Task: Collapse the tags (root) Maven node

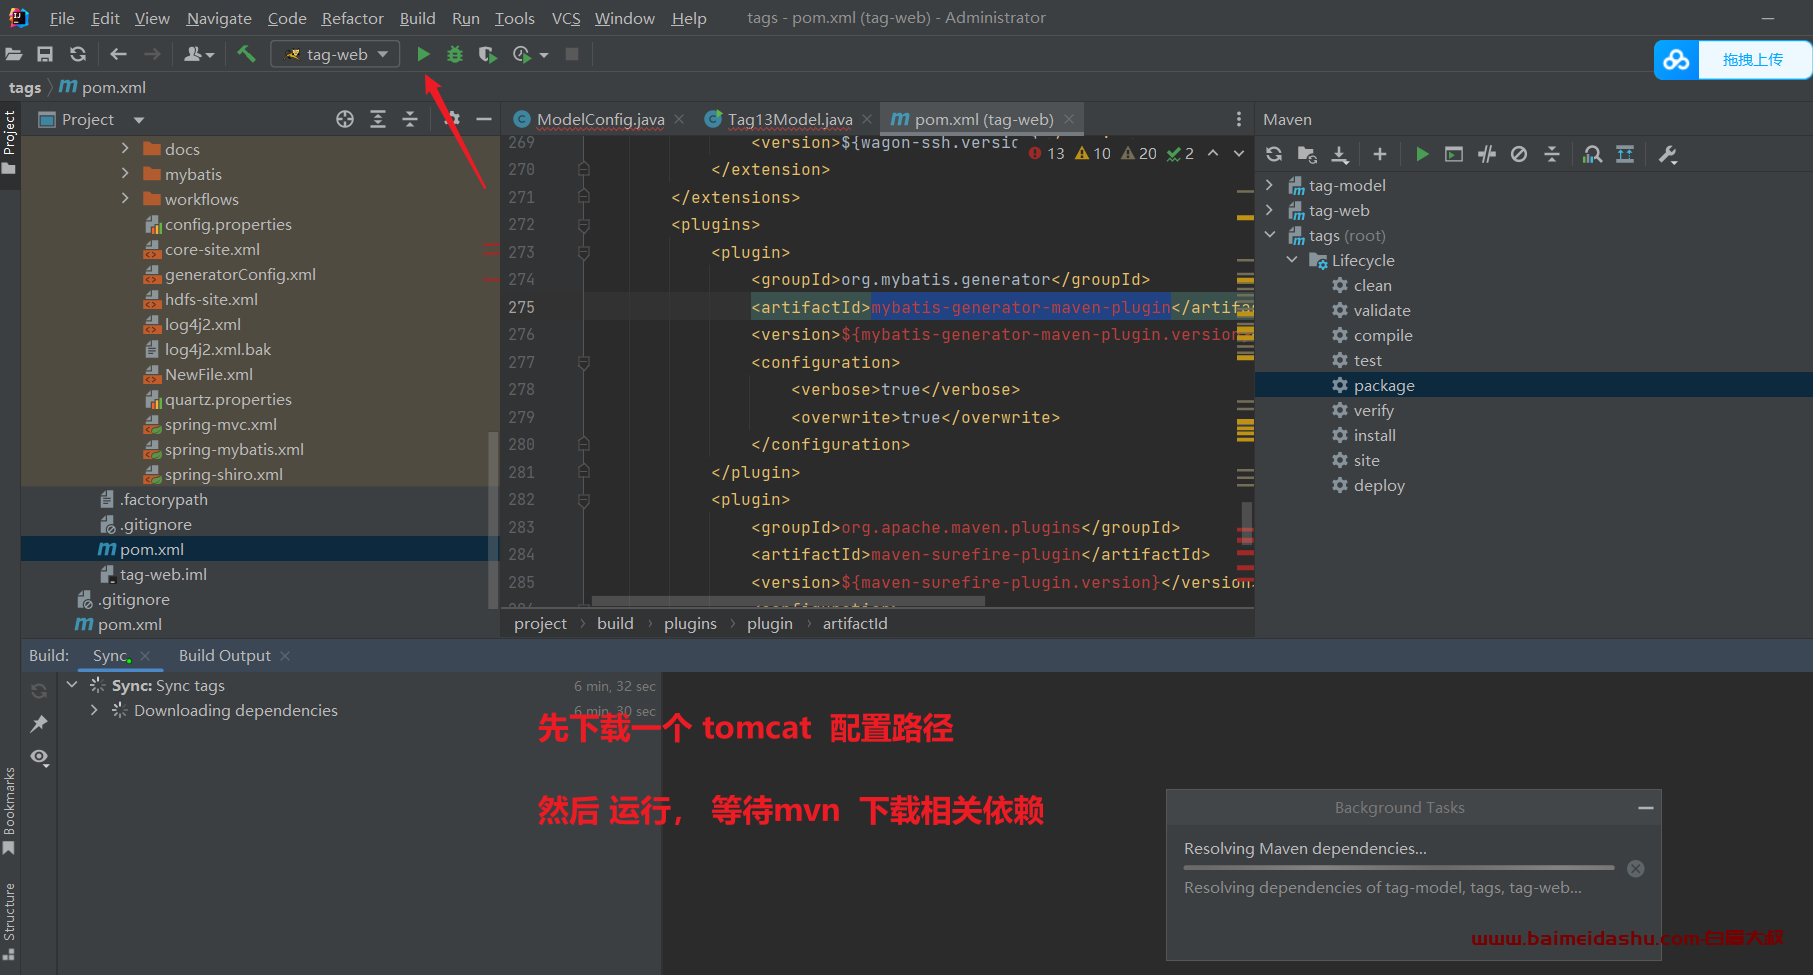Action: pos(1270,235)
